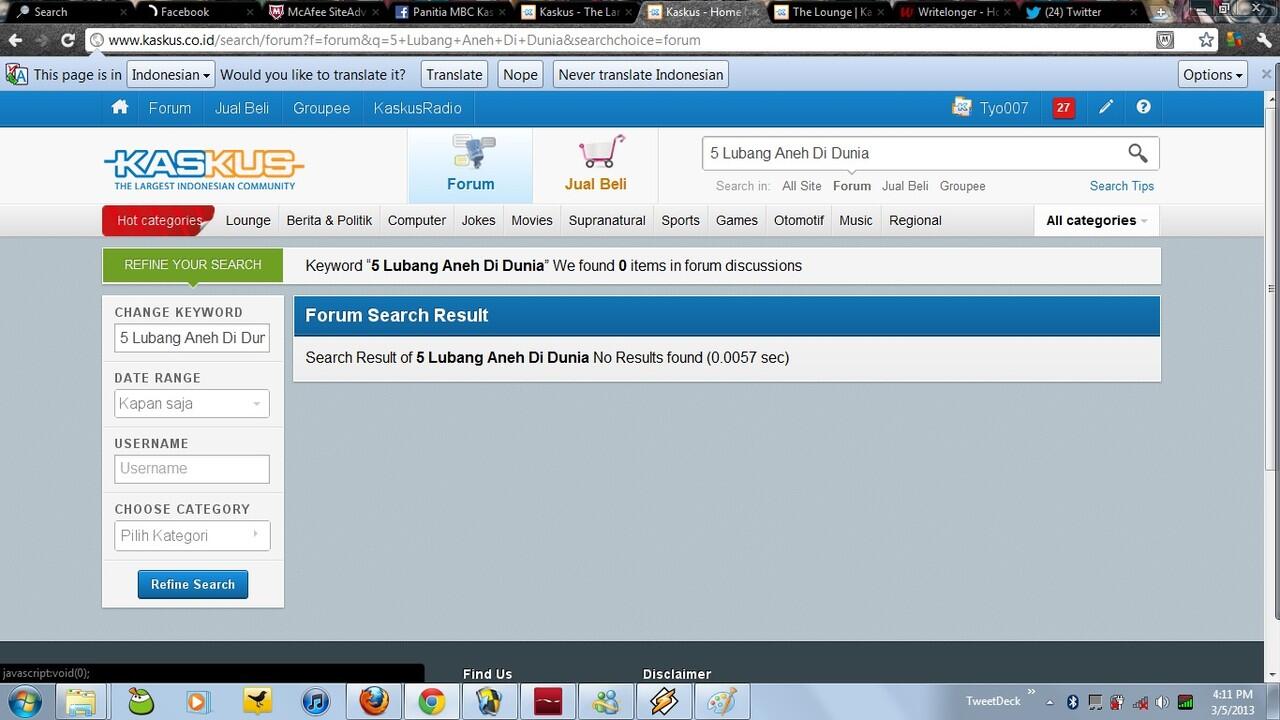The width and height of the screenshot is (1280, 720).
Task: Click the Hot categories button
Action: click(x=158, y=220)
